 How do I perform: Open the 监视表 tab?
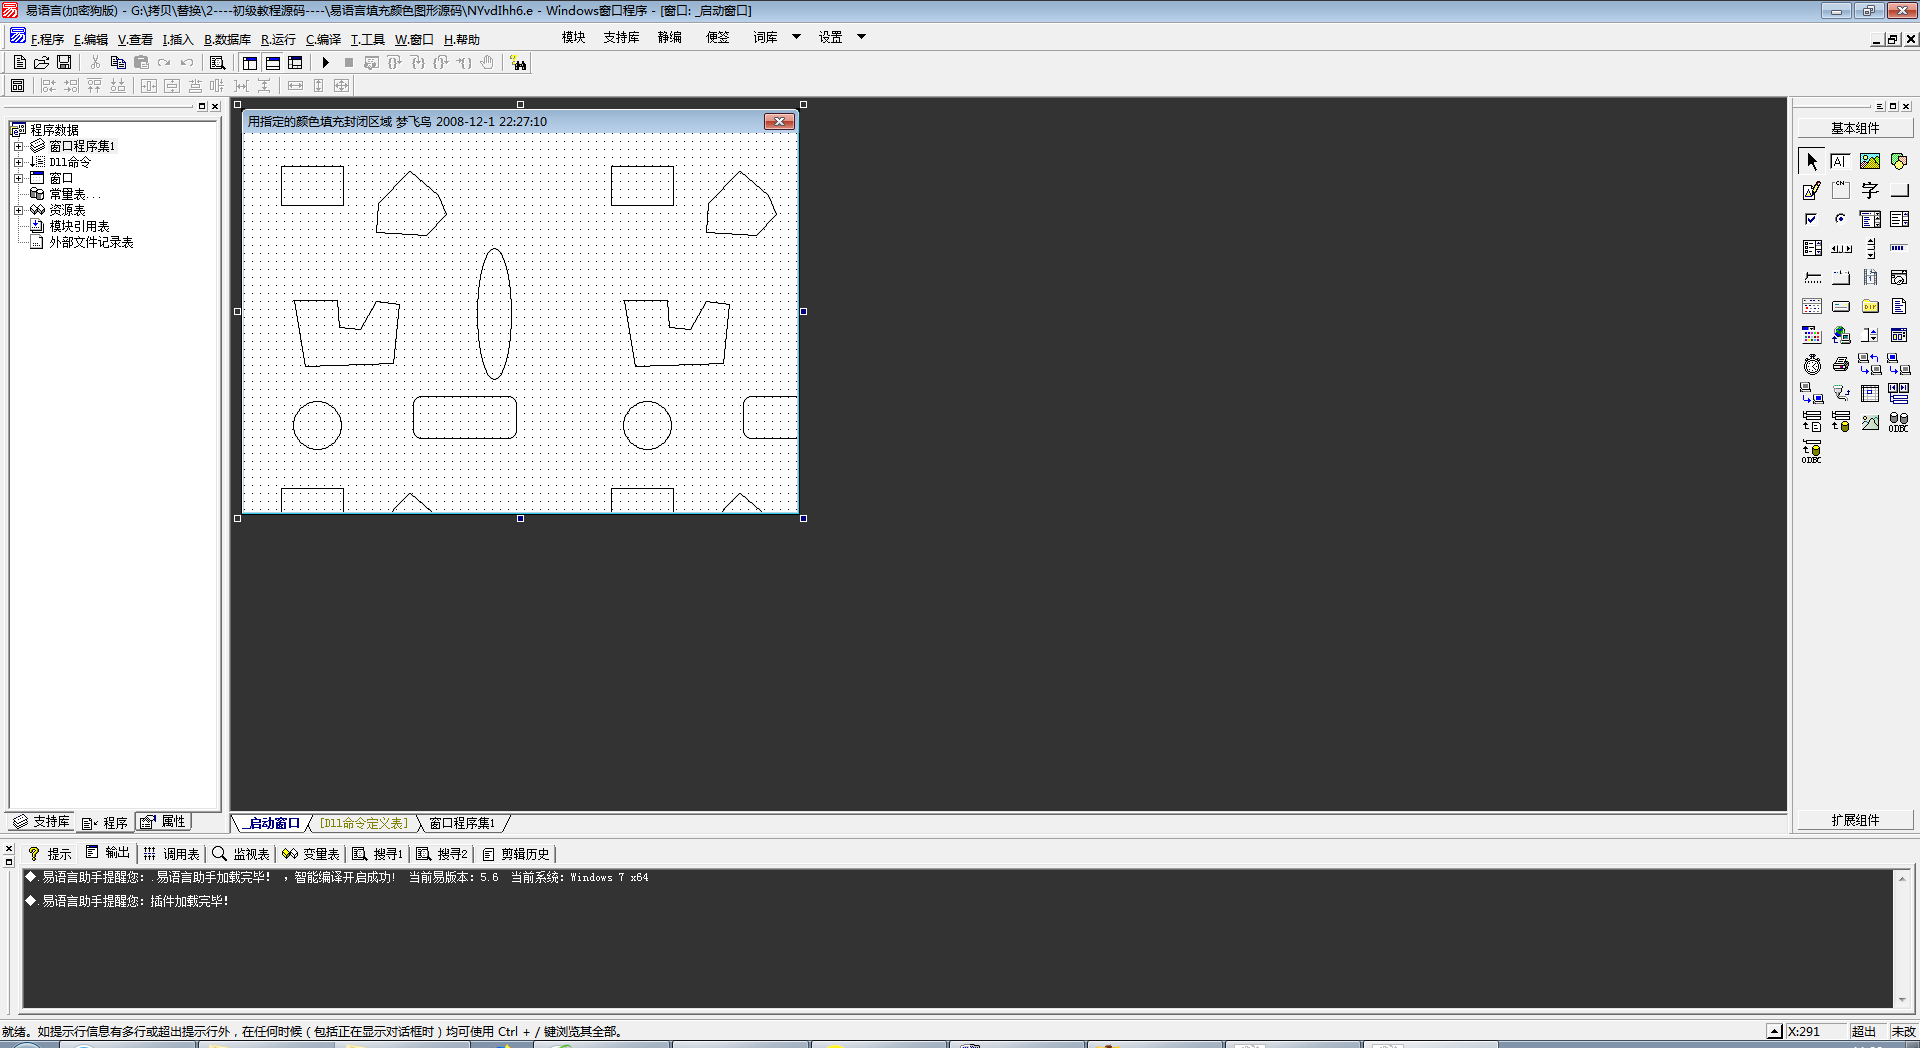click(x=241, y=854)
